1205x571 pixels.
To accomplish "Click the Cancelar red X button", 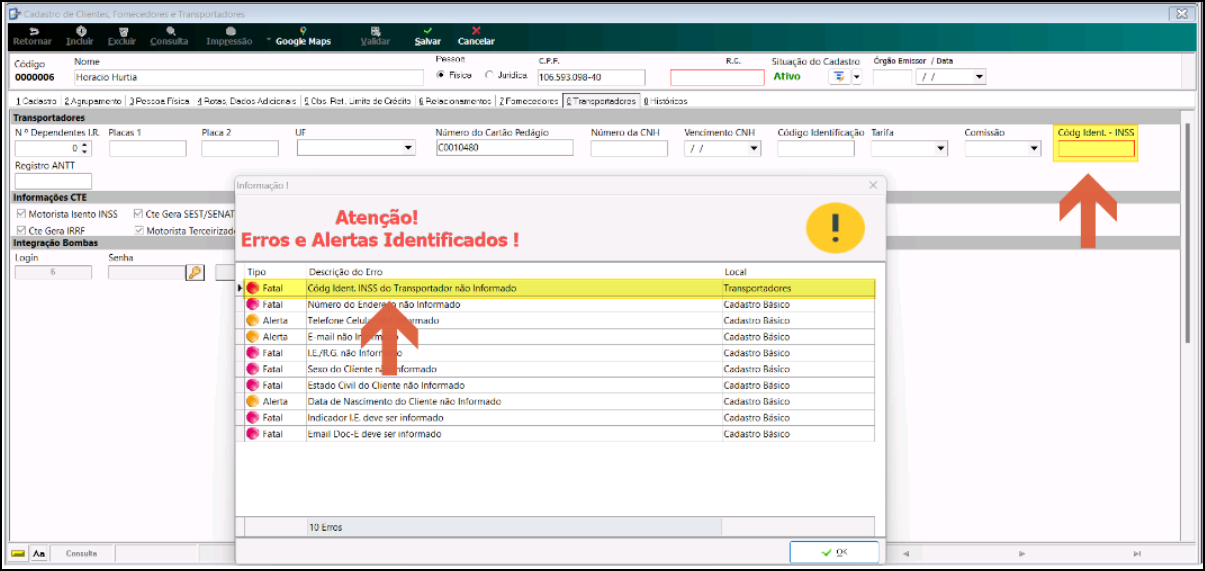I will (476, 36).
